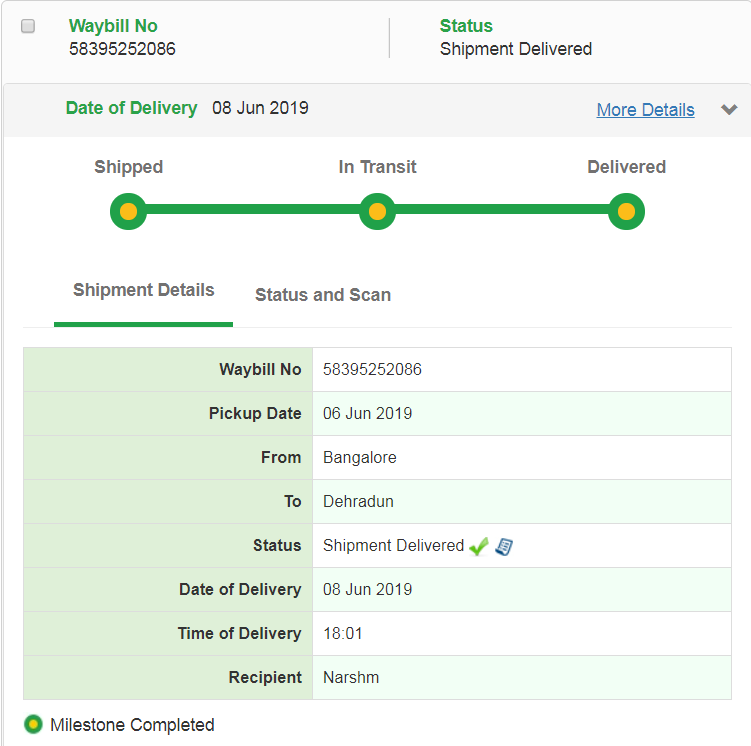Click the Milestone Completed legend icon
This screenshot has height=746, width=751.
[x=33, y=724]
